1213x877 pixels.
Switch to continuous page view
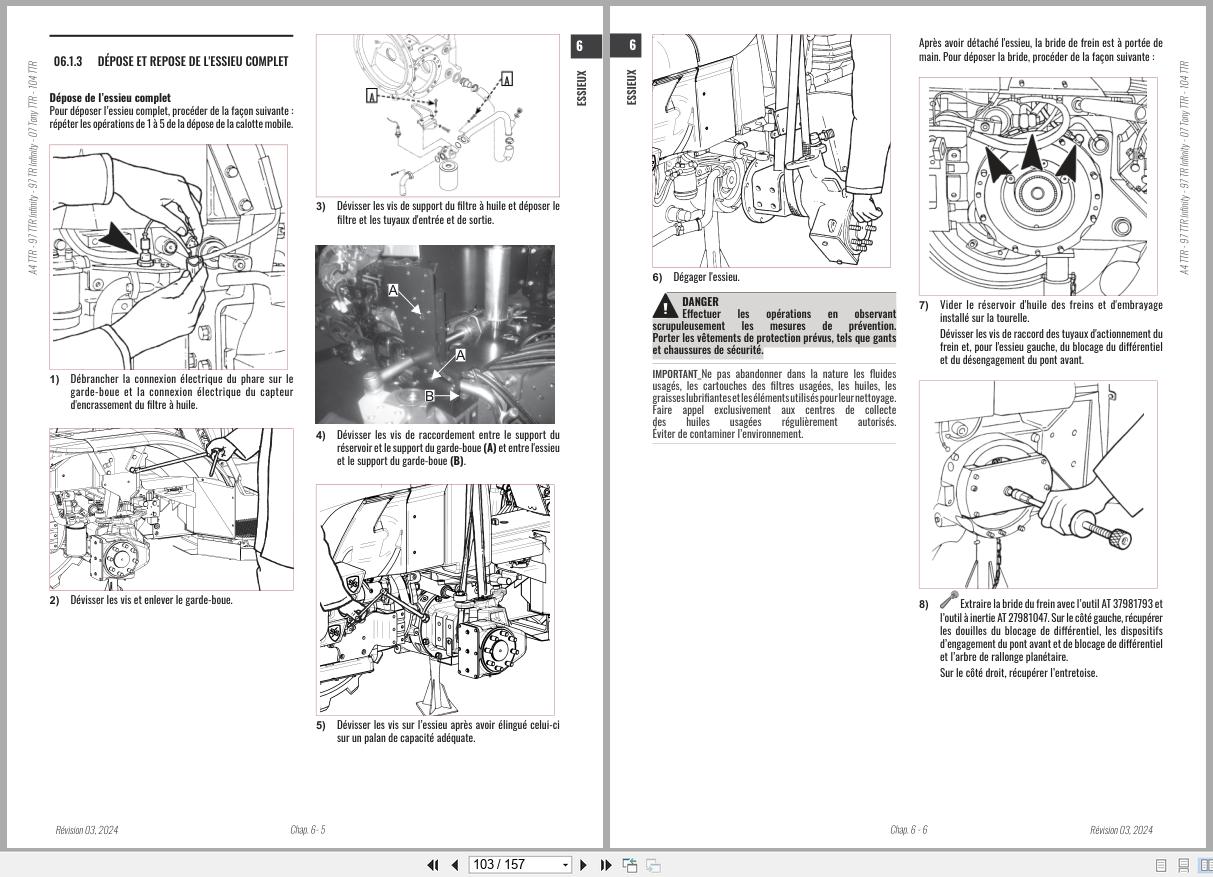[x=1184, y=865]
